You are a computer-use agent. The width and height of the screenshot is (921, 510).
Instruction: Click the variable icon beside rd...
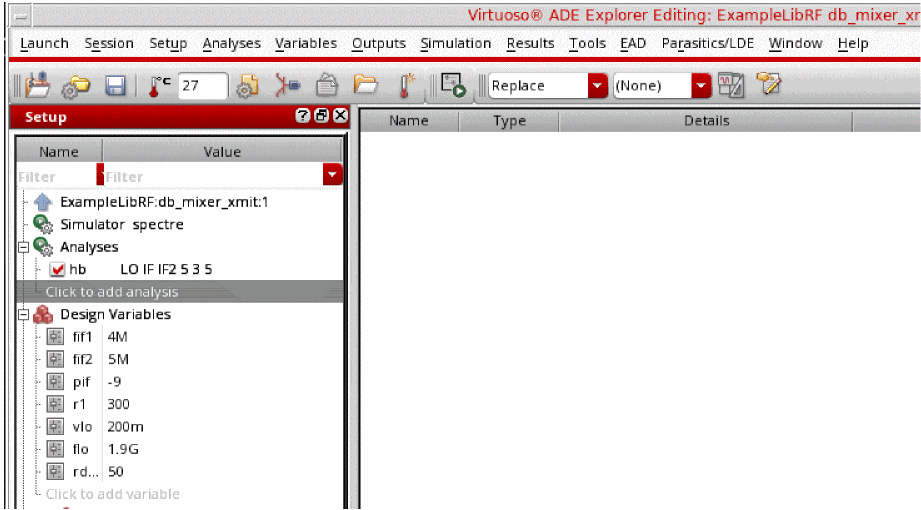(x=55, y=471)
